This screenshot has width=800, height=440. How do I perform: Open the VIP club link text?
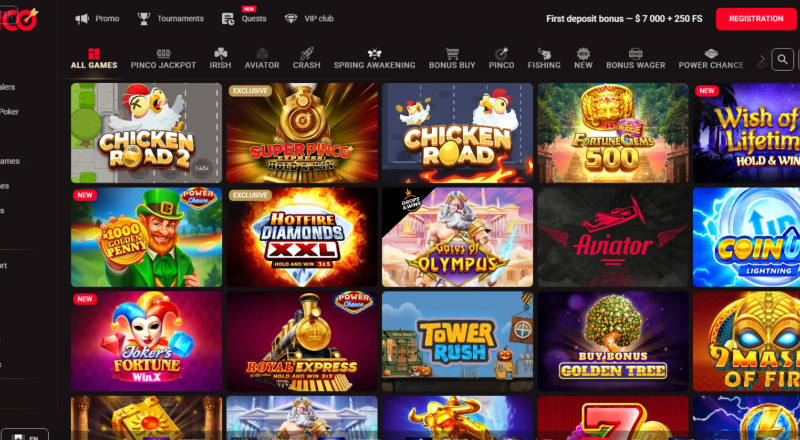click(319, 19)
